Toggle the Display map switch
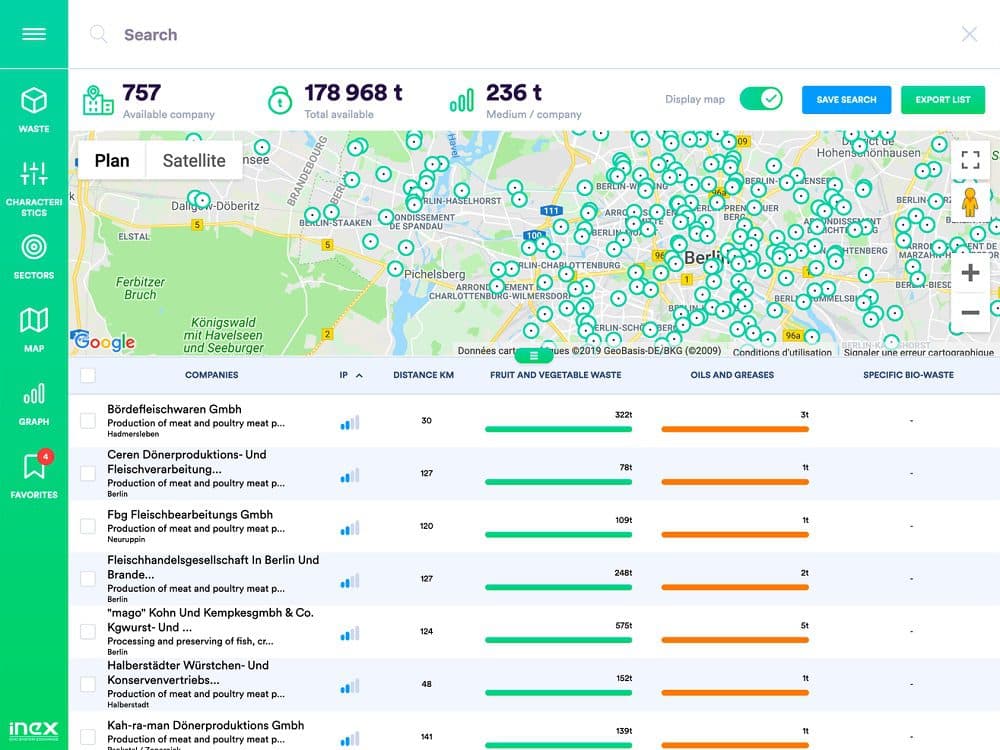 760,99
